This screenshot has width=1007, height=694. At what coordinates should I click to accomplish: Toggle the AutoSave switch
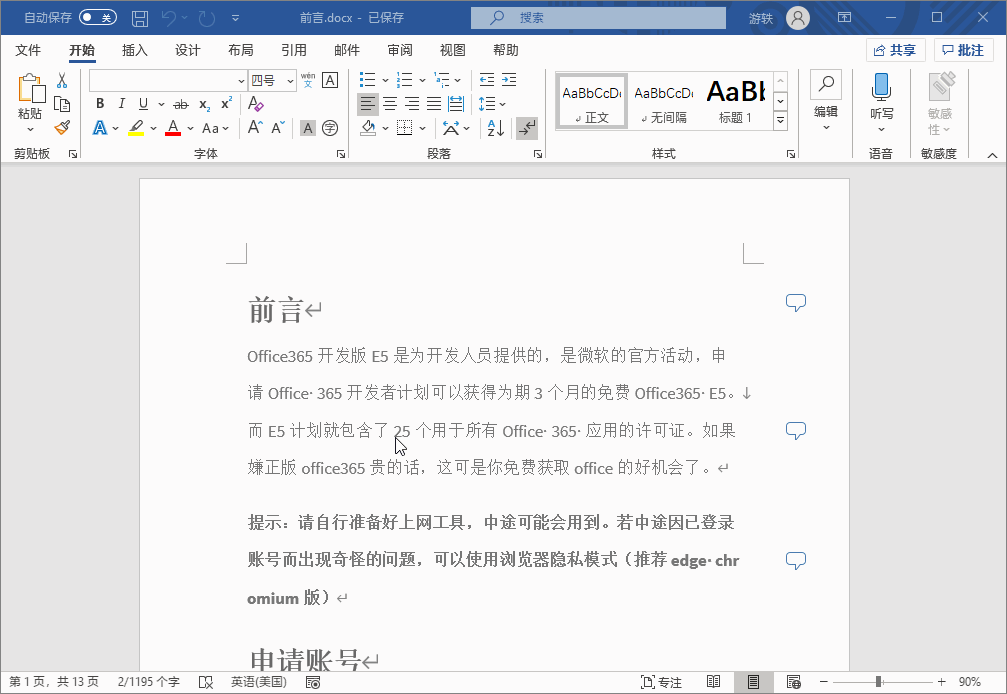point(98,17)
